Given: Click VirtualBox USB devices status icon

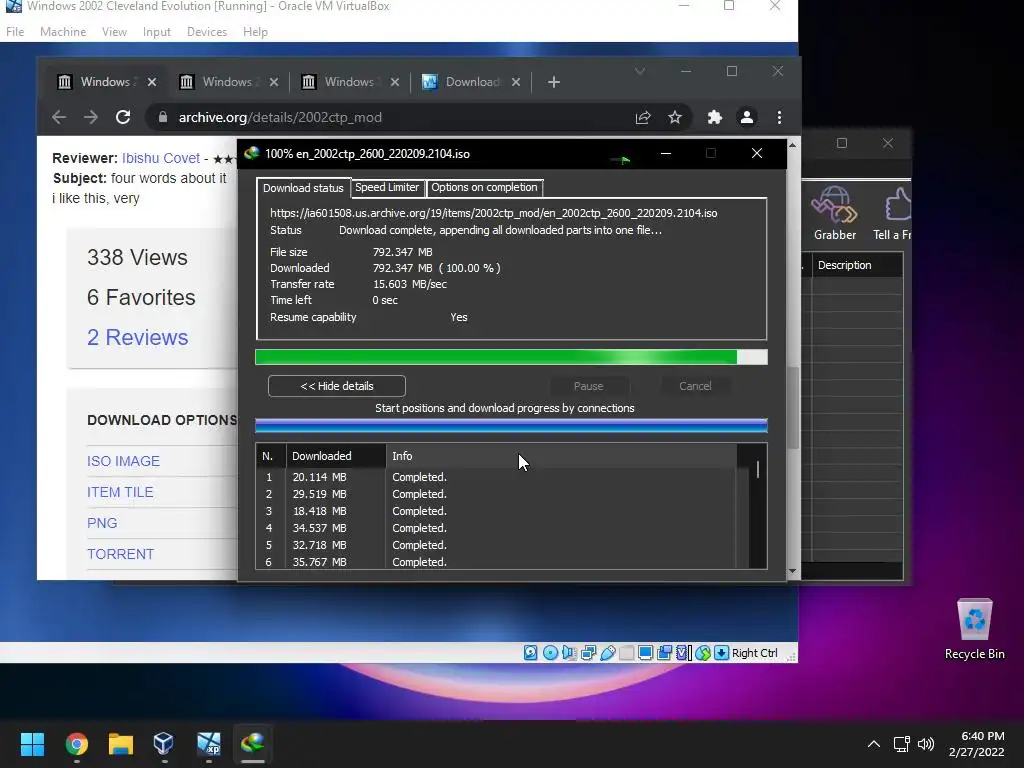Looking at the screenshot, I should click(607, 652).
